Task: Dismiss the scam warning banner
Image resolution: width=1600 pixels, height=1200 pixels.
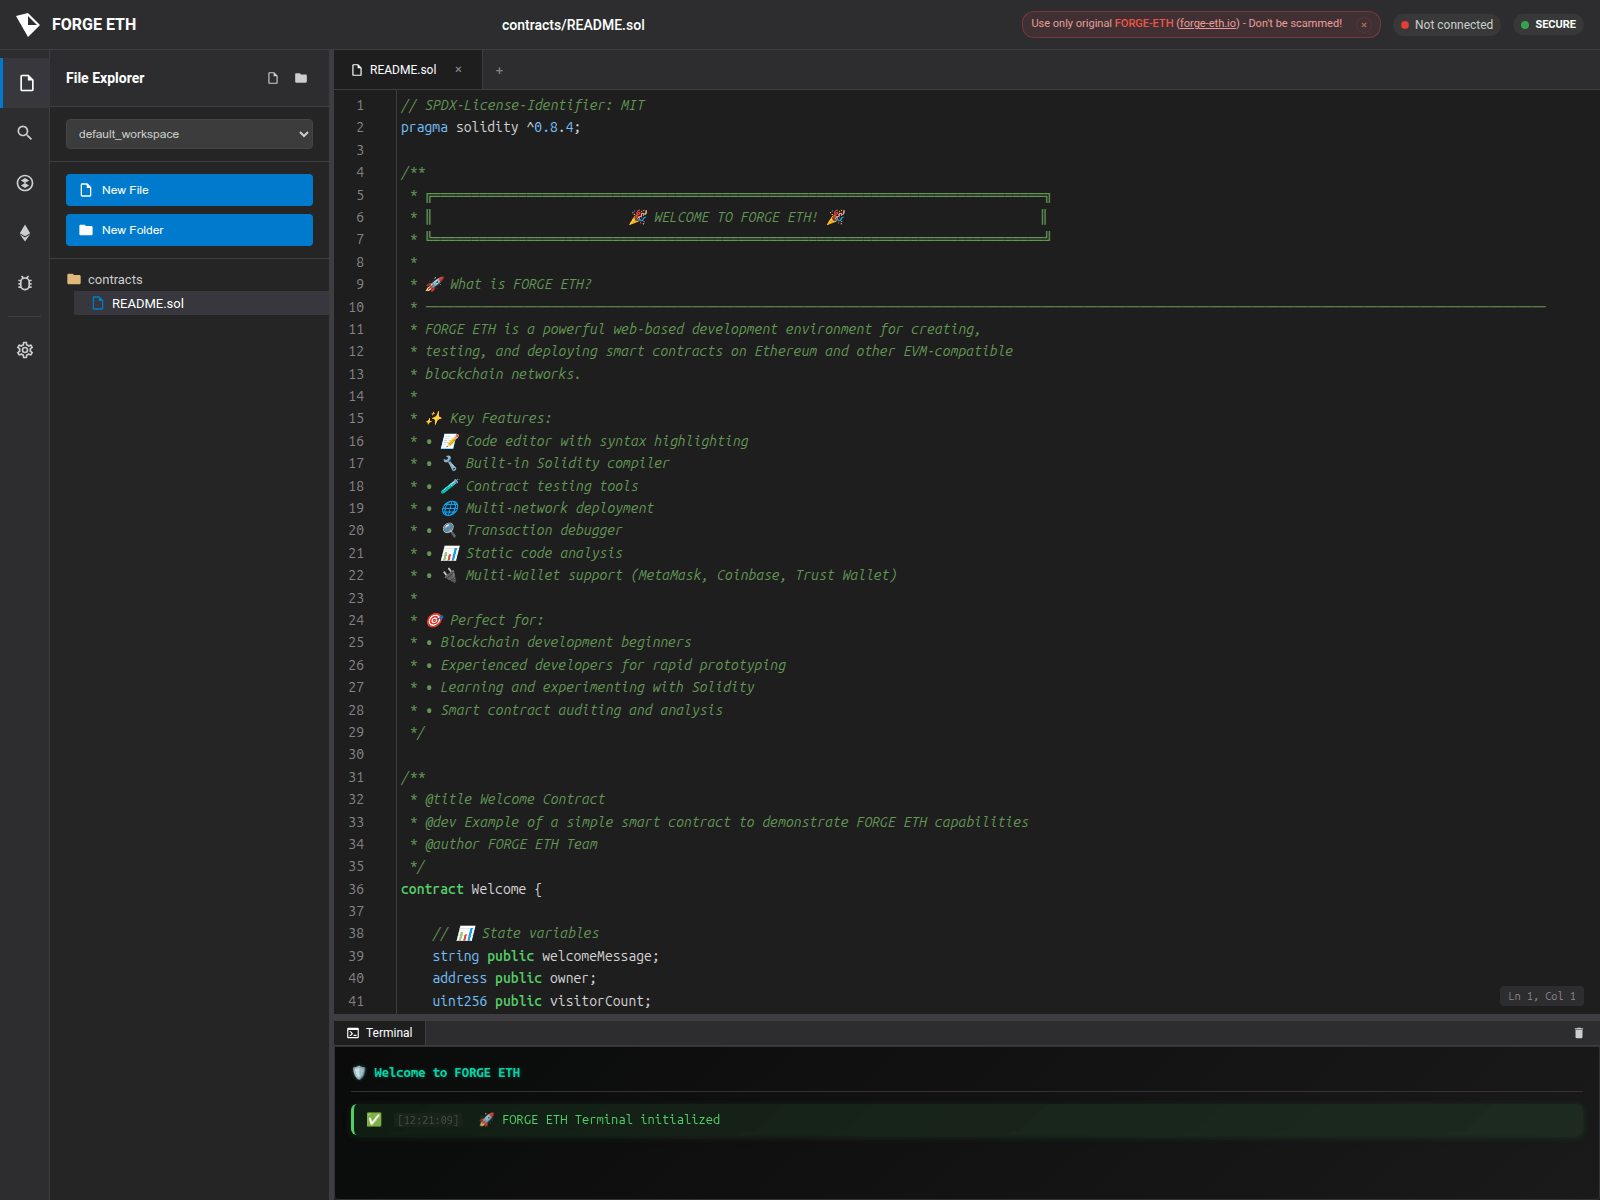Action: 1364,24
